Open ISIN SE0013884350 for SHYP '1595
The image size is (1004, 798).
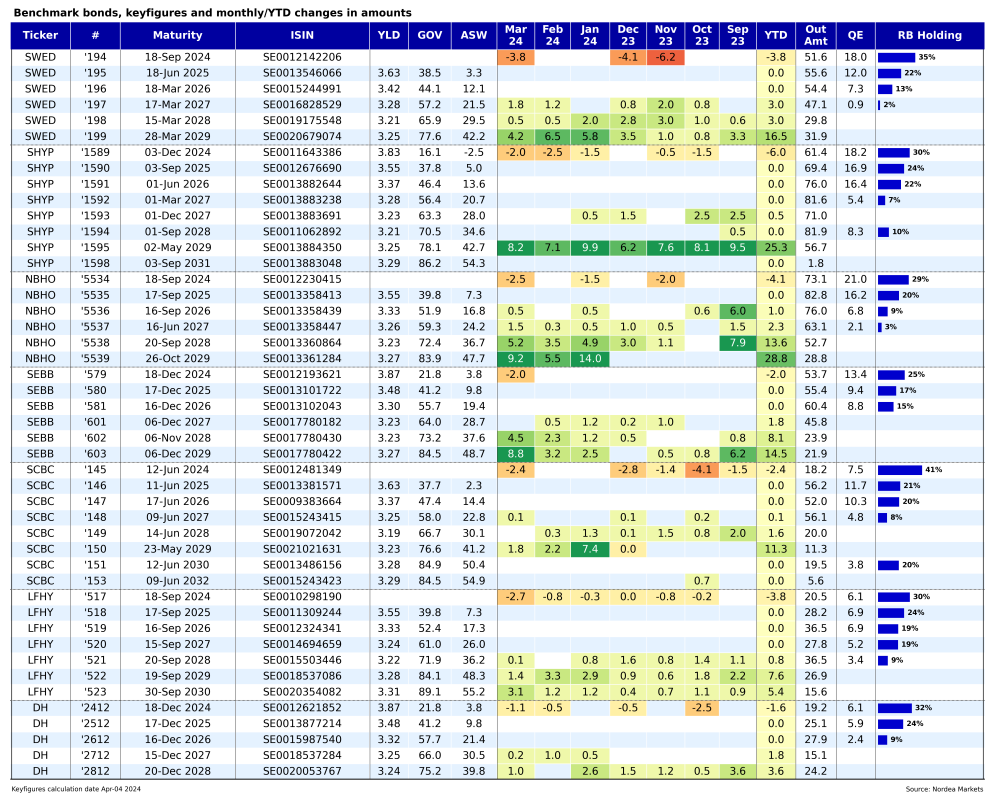click(301, 248)
